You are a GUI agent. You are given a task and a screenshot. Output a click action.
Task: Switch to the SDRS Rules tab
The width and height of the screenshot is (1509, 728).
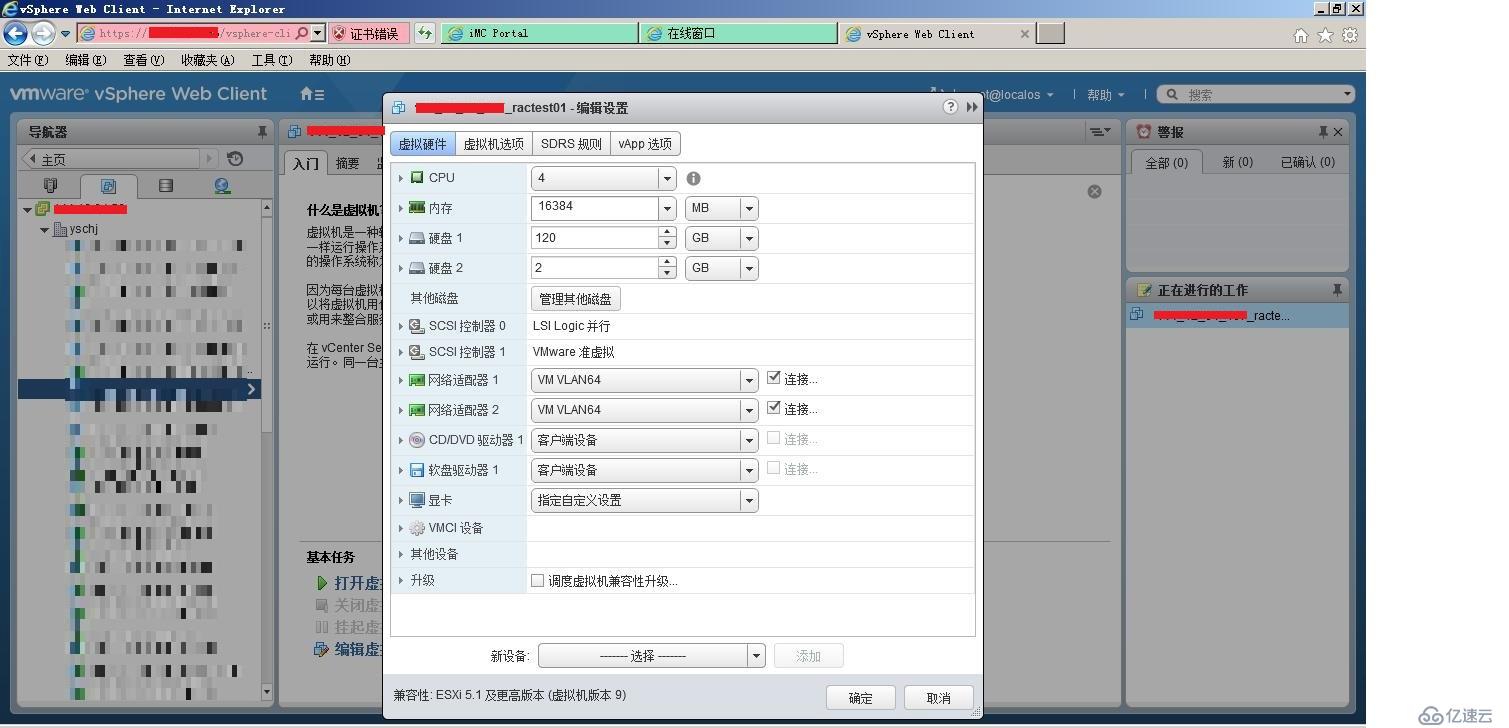coord(571,144)
